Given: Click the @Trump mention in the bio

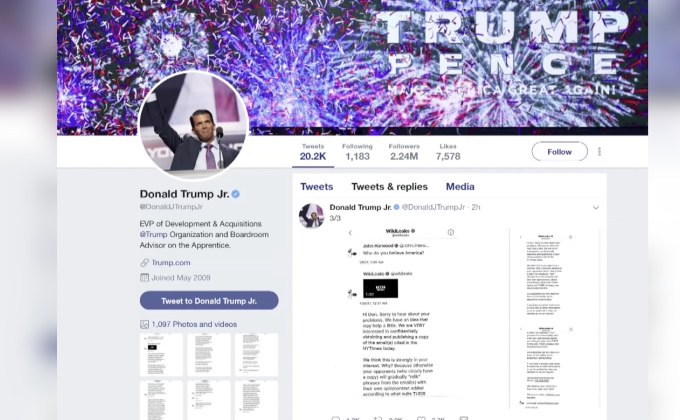Looking at the screenshot, I should (154, 234).
